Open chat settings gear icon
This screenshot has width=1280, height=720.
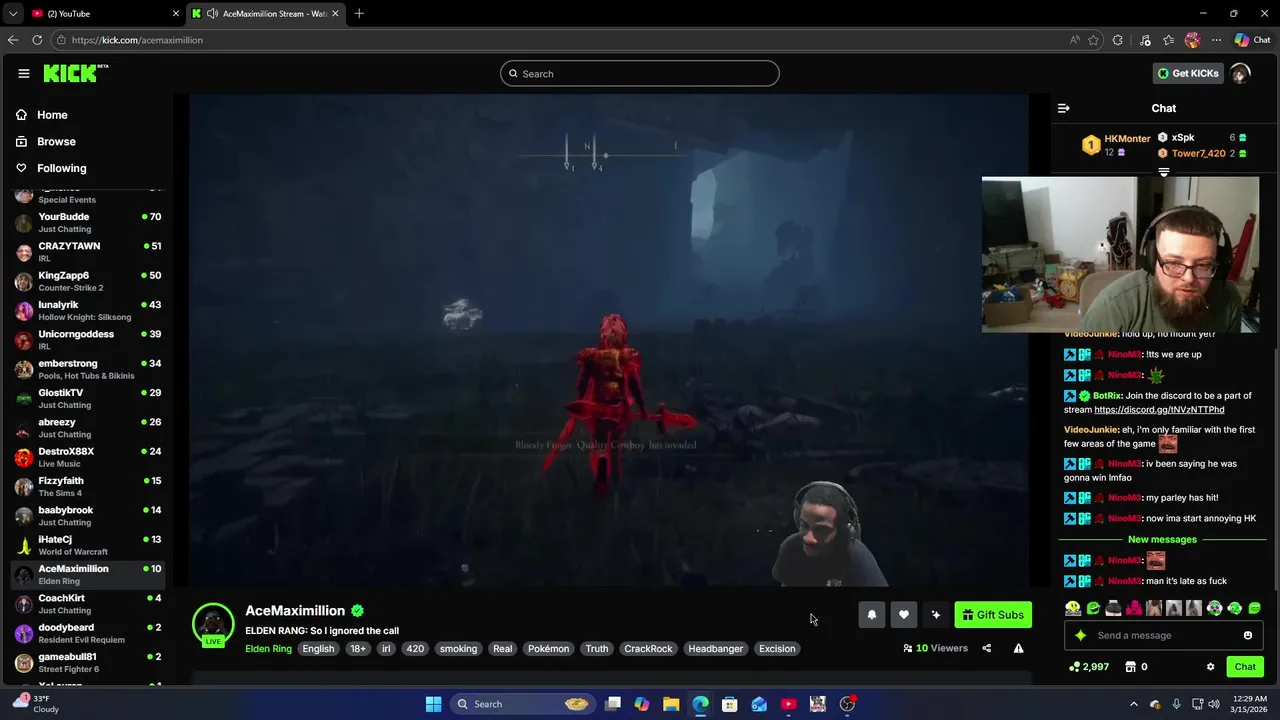tap(1210, 667)
